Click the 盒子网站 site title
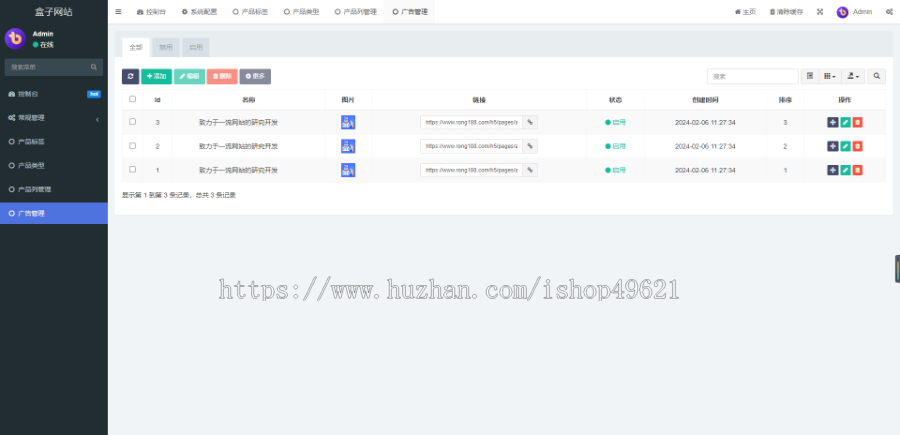This screenshot has height=435, width=900. (x=54, y=12)
